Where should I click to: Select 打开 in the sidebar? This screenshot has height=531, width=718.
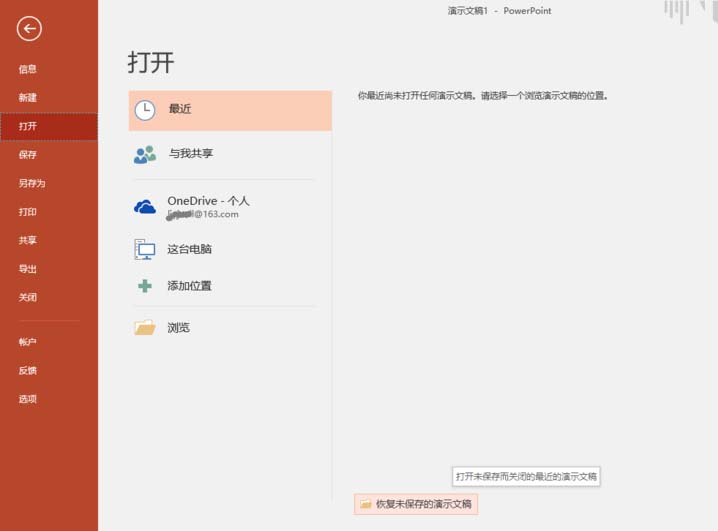click(x=49, y=126)
